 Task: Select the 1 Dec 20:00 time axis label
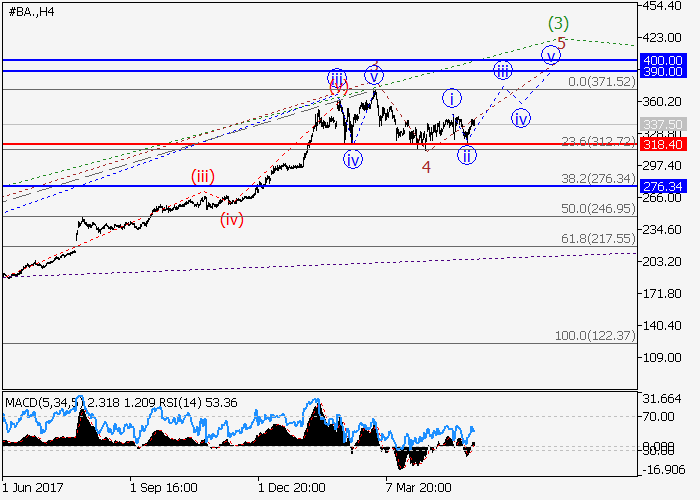292,489
